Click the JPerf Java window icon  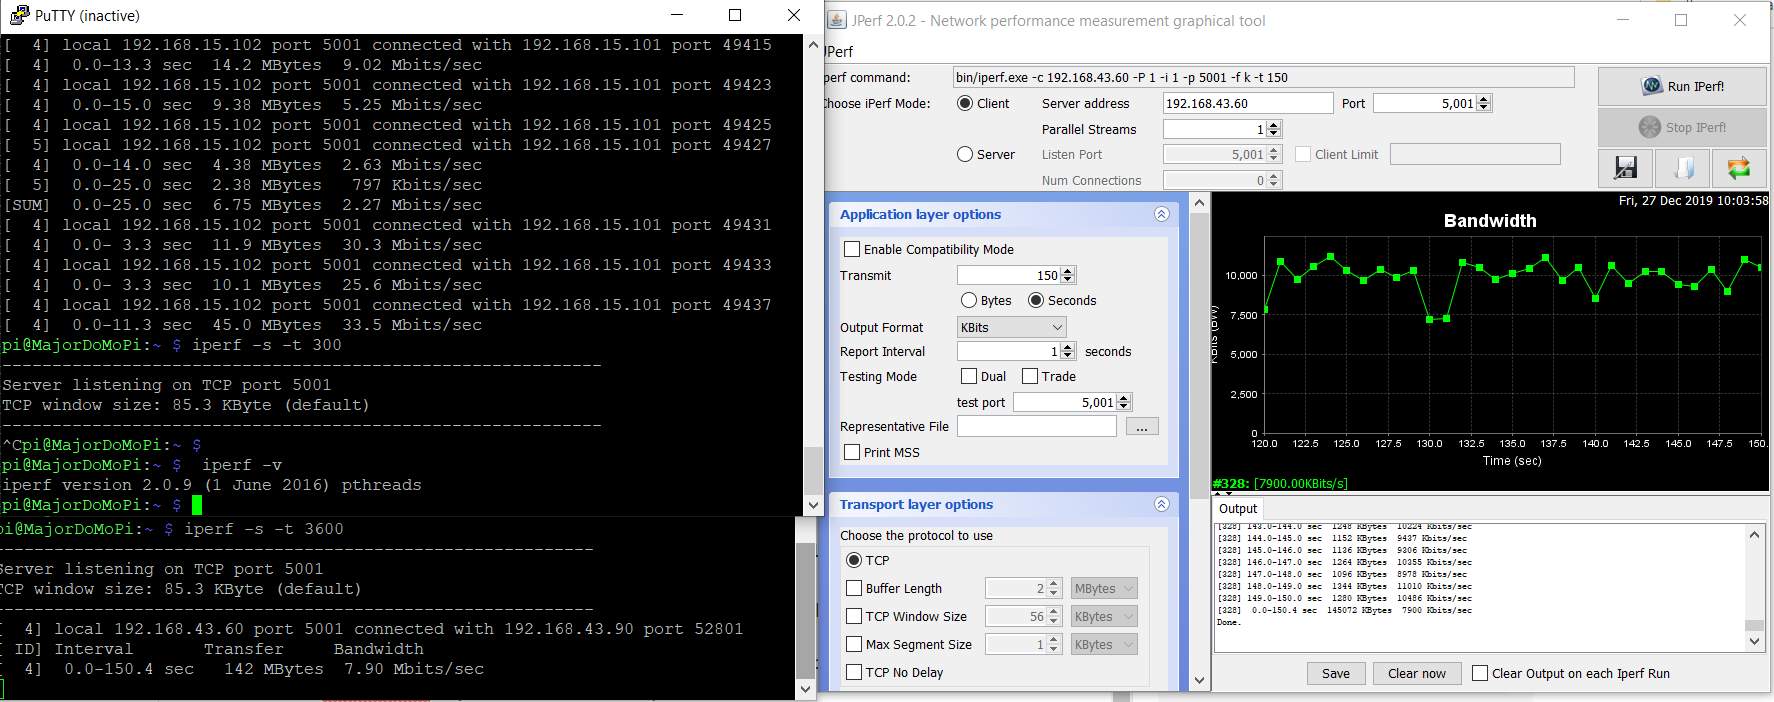(x=837, y=20)
